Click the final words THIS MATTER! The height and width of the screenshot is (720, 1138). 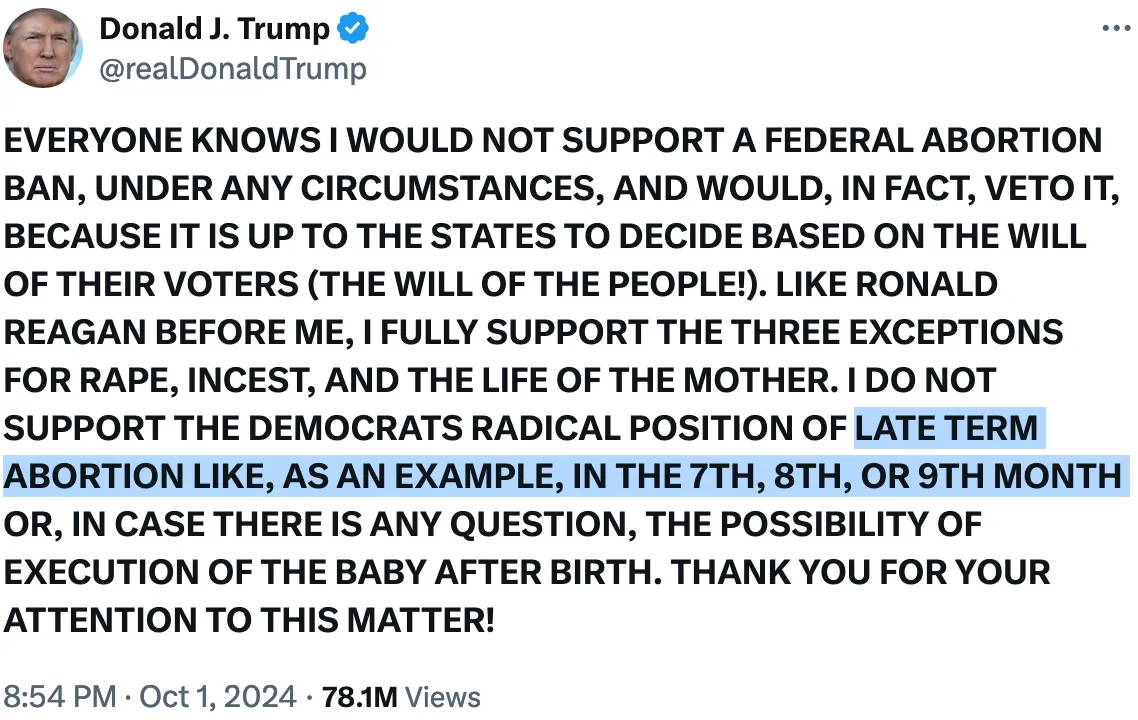378,620
